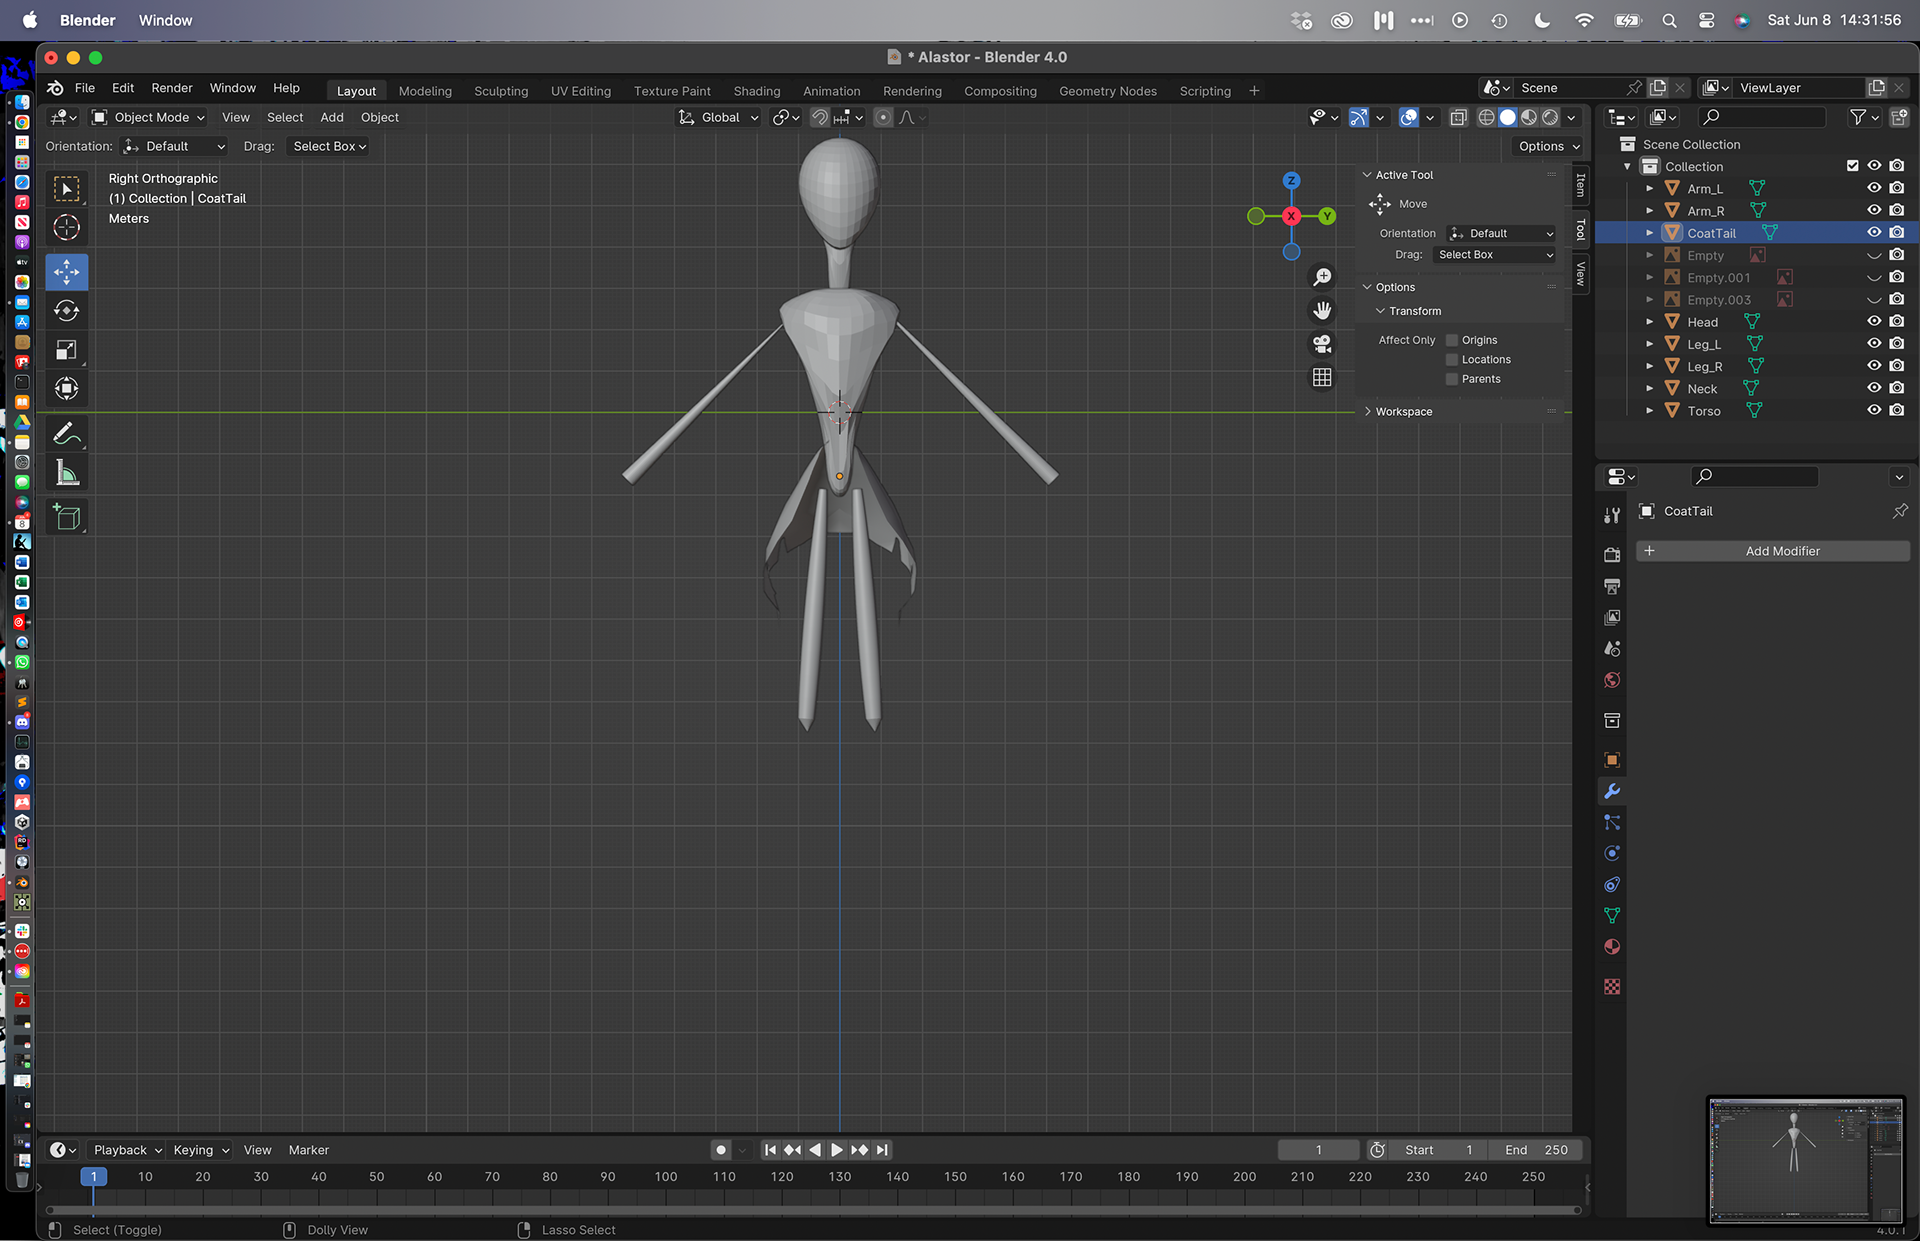Open the Particles properties tab icon
1920x1241 pixels.
click(x=1612, y=822)
